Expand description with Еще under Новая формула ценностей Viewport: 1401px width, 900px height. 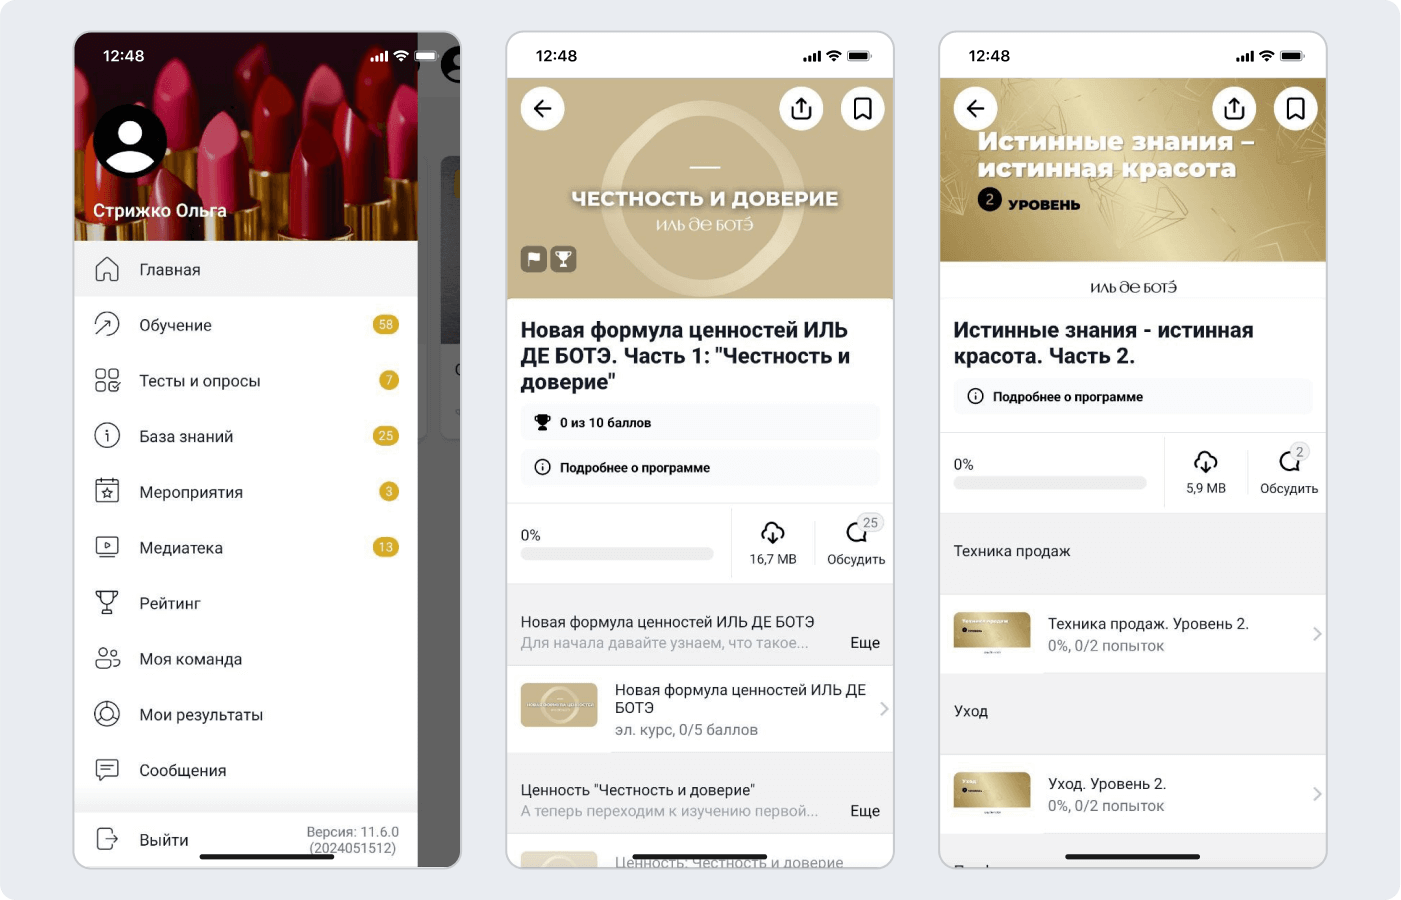coord(865,643)
